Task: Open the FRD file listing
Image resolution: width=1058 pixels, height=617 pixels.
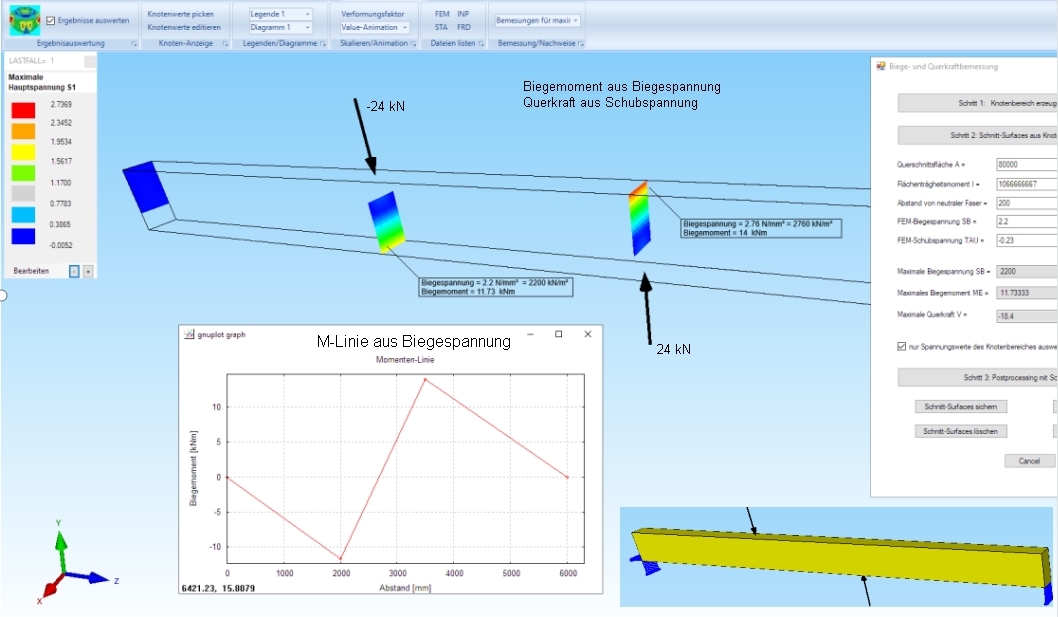Action: point(464,28)
